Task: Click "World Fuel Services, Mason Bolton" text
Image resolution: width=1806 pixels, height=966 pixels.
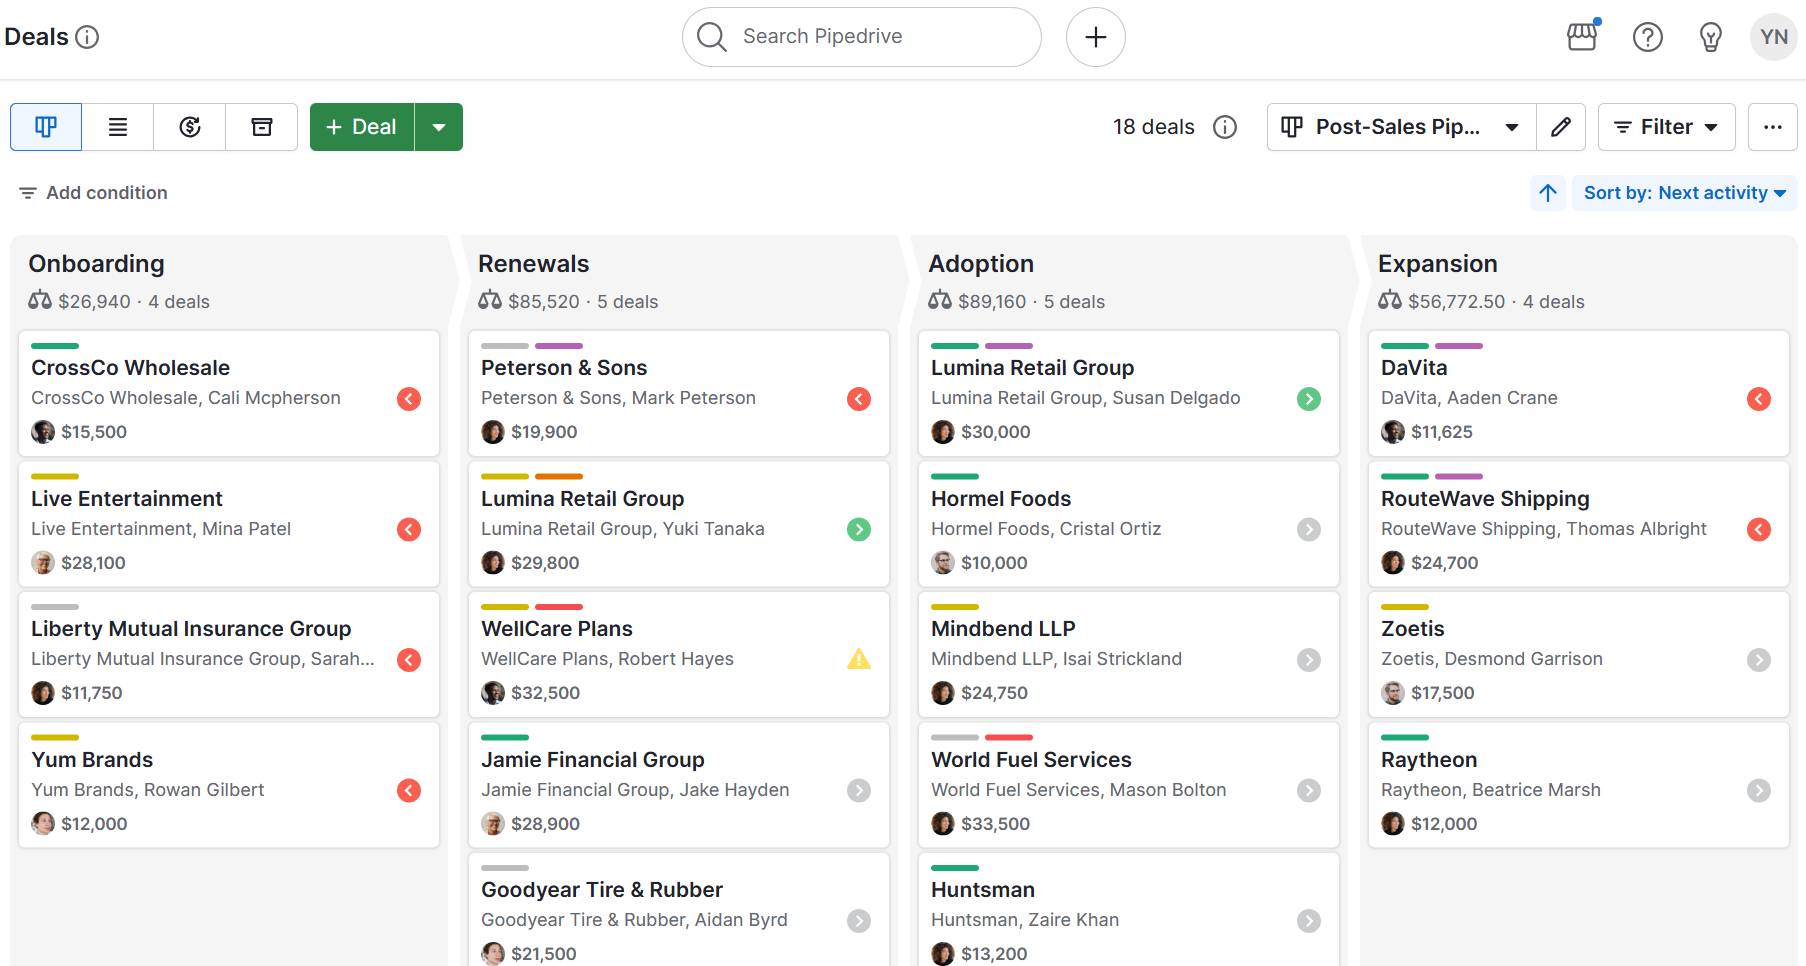Action: [x=1079, y=790]
